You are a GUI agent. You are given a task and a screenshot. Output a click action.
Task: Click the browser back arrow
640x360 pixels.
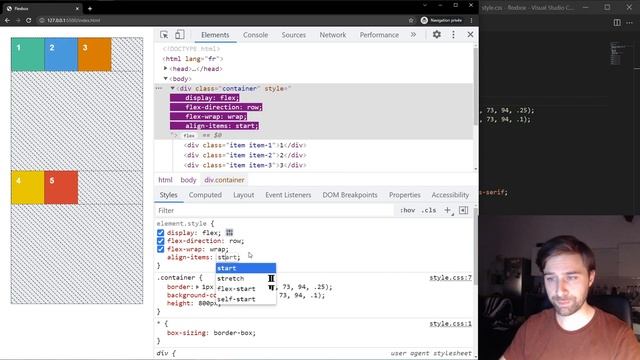coord(7,20)
